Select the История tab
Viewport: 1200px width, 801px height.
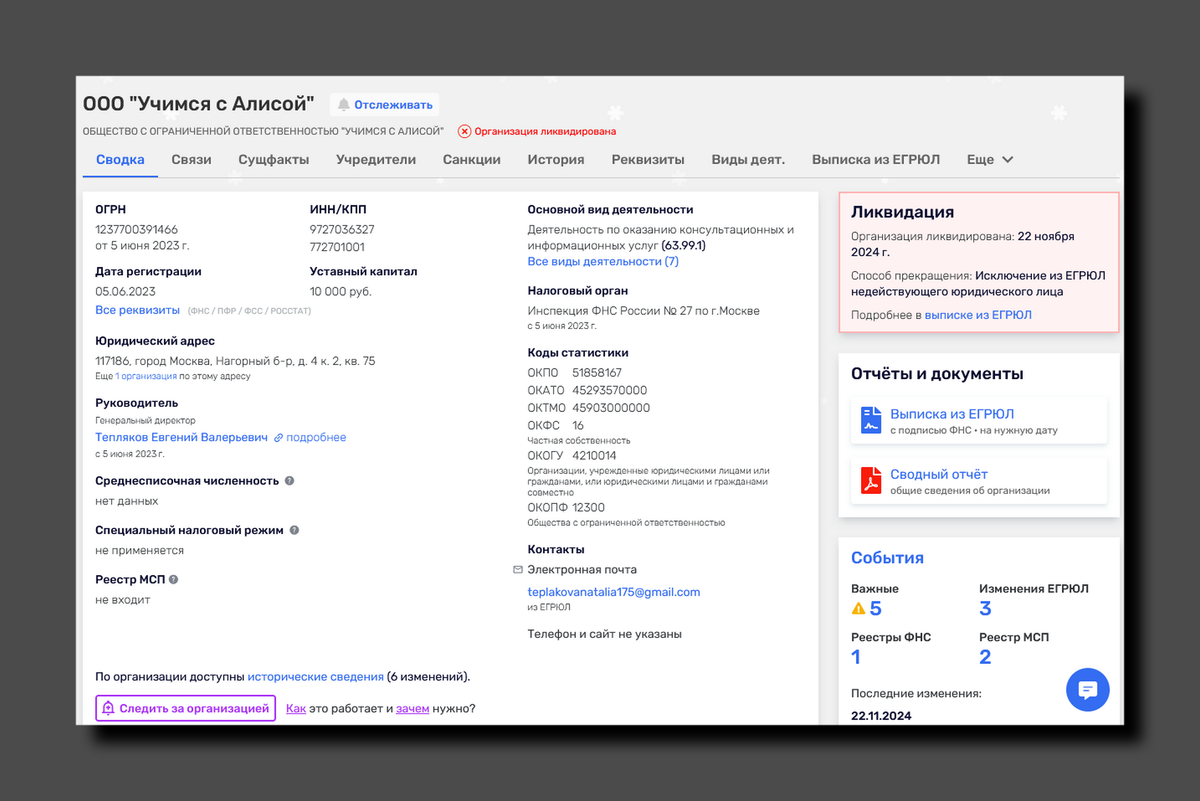click(556, 159)
